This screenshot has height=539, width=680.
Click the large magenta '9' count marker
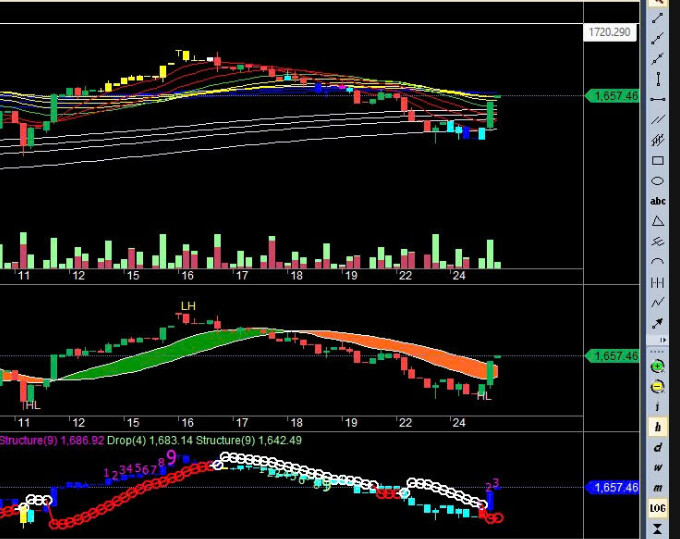[171, 458]
